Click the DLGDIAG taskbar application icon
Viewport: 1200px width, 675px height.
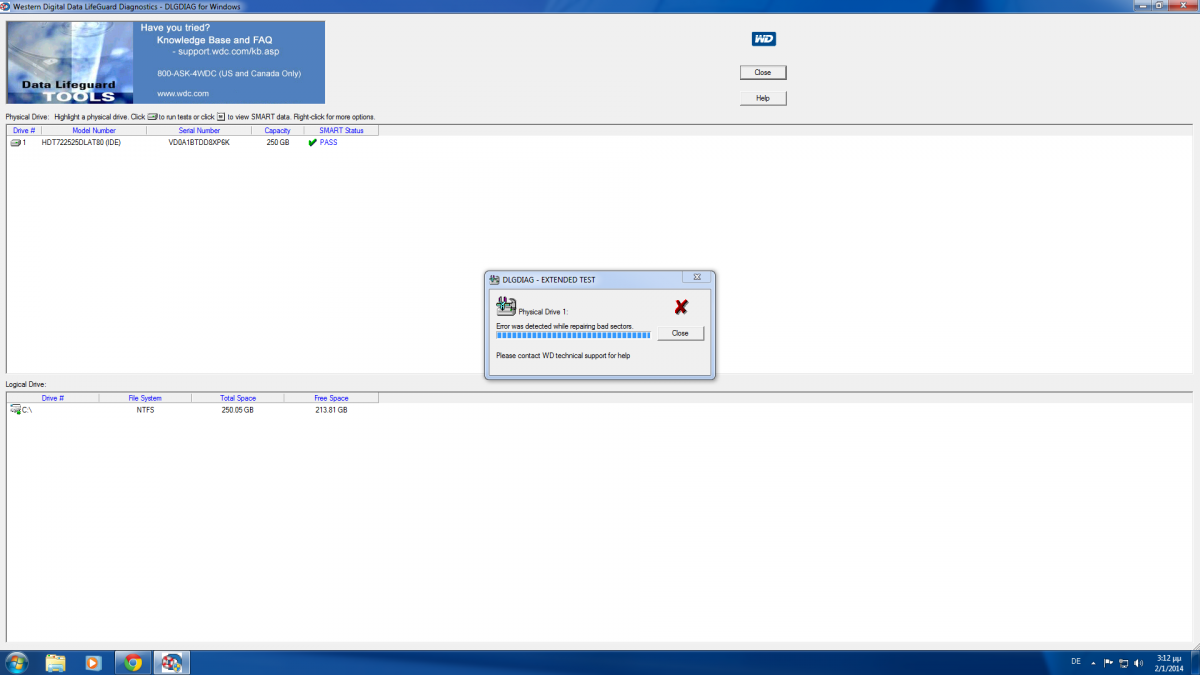[172, 662]
